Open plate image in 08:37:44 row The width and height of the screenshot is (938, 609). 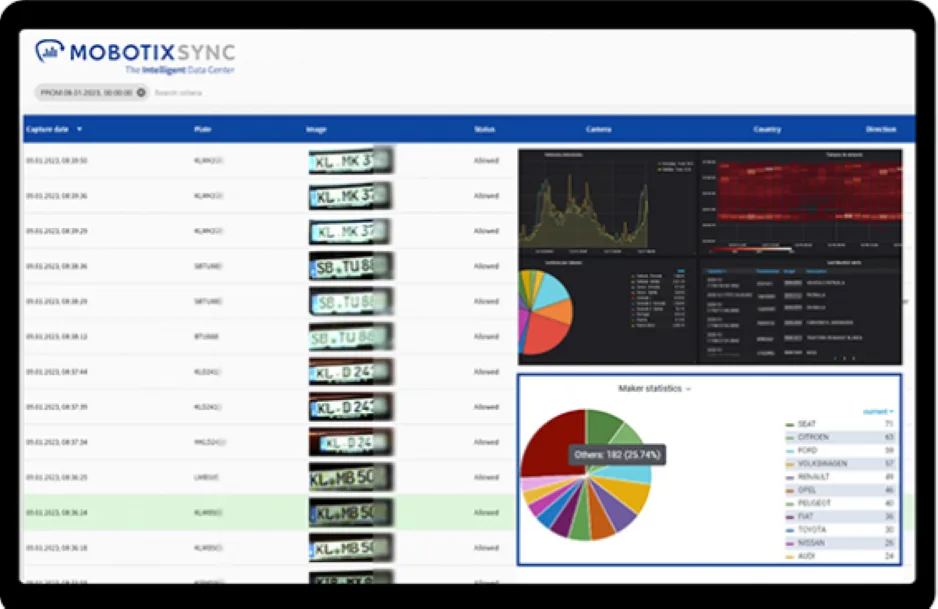(351, 372)
